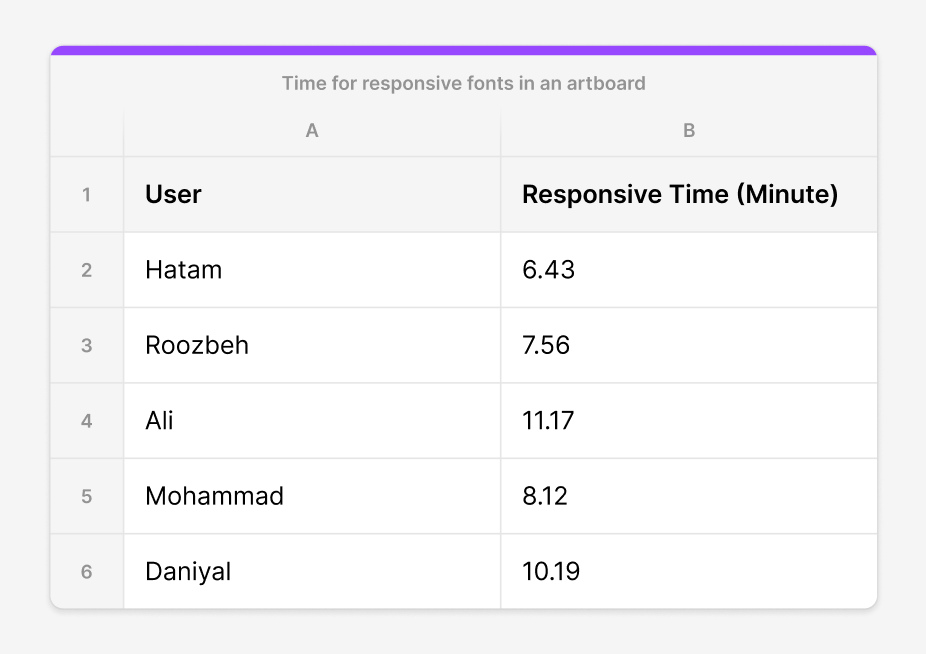
Task: Select row 2 header number
Action: (87, 270)
